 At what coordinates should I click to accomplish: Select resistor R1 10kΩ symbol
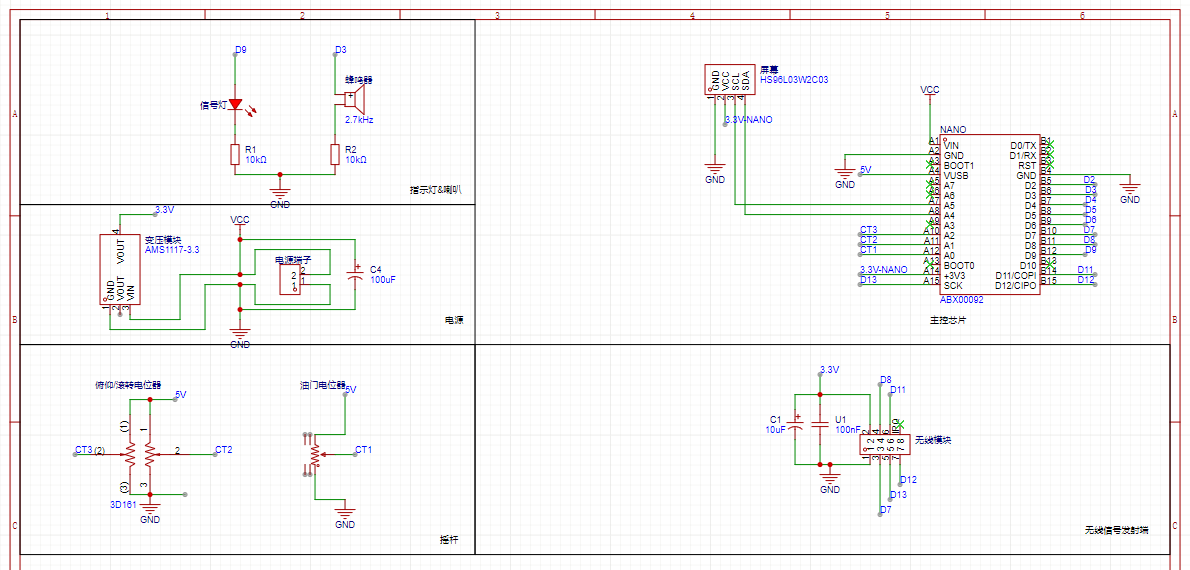[x=235, y=154]
